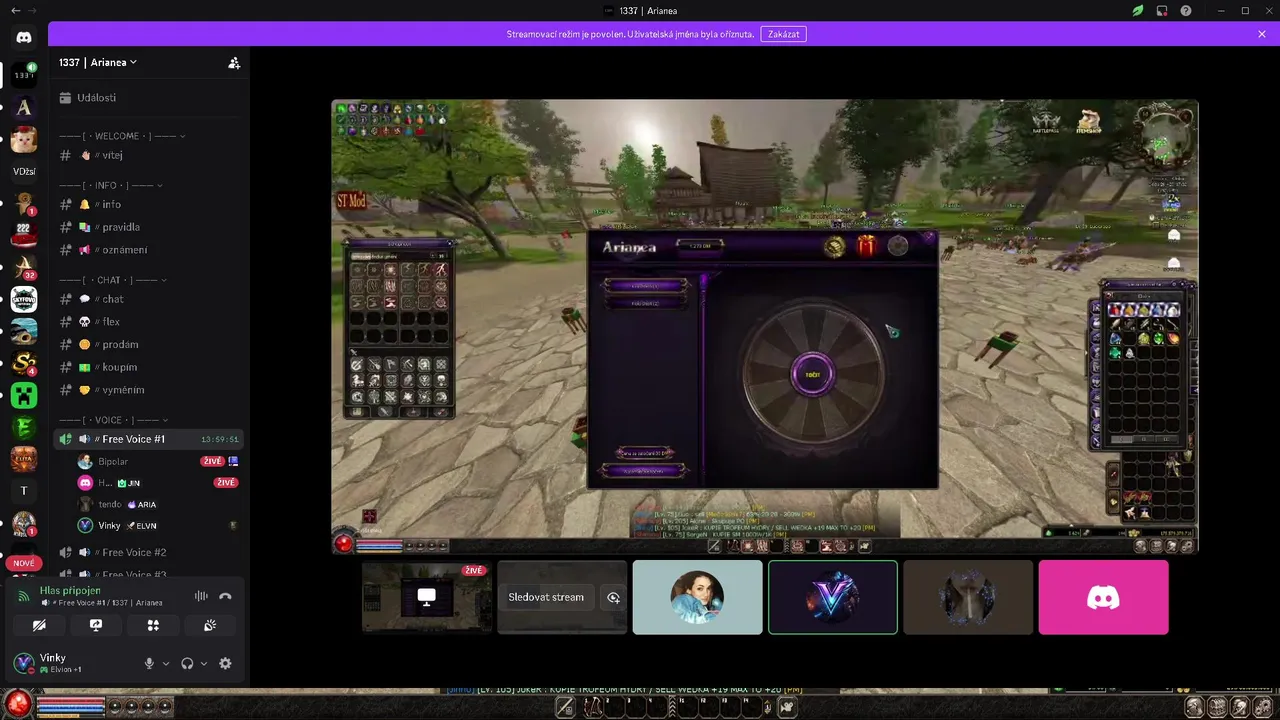This screenshot has height=720, width=1280.
Task: Toggle noise suppression waveform icon
Action: coord(201,596)
